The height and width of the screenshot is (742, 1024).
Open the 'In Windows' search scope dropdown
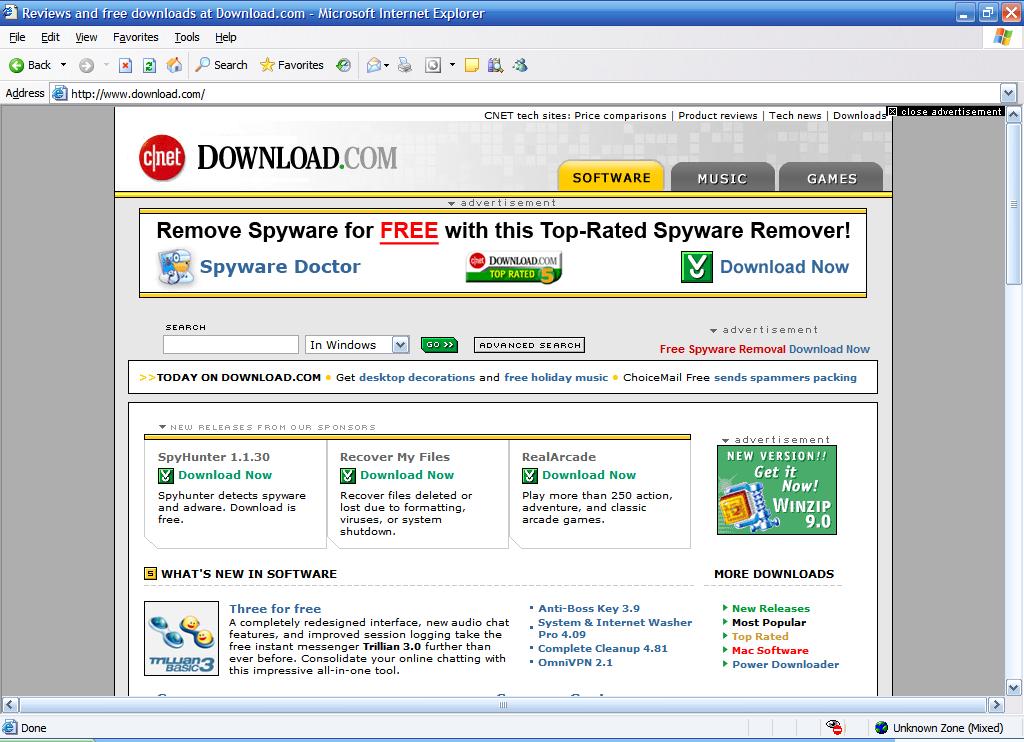click(400, 344)
